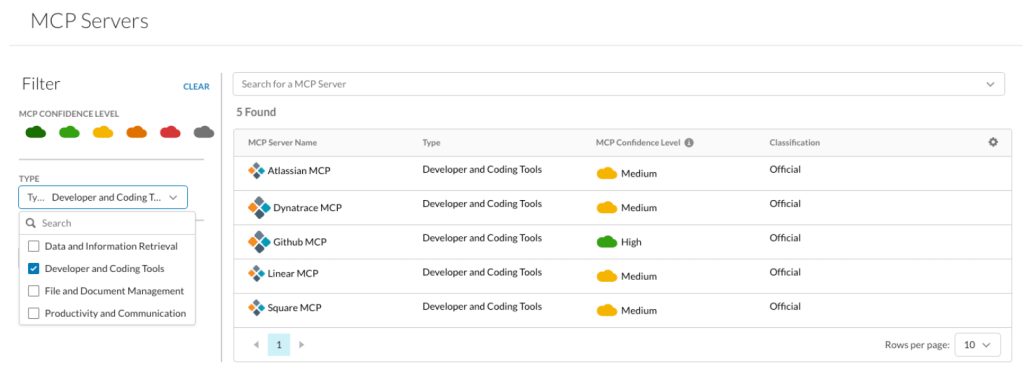Collapse the Type filter dropdown
This screenshot has height=374, width=1024.
pos(173,197)
